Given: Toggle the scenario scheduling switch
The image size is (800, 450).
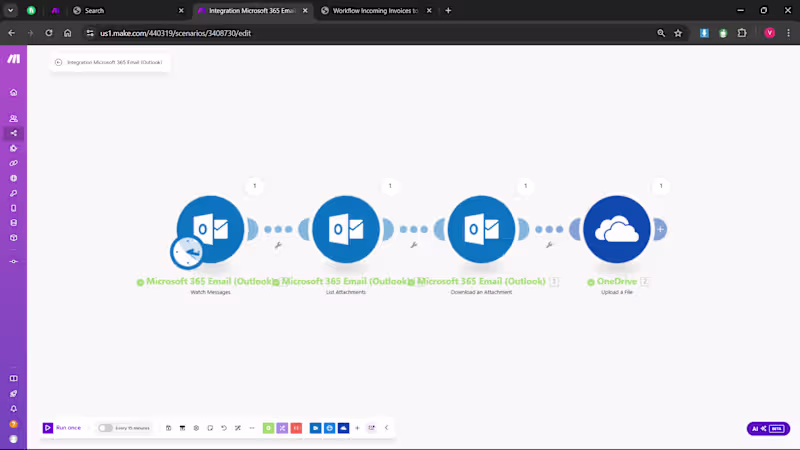Looking at the screenshot, I should (105, 428).
